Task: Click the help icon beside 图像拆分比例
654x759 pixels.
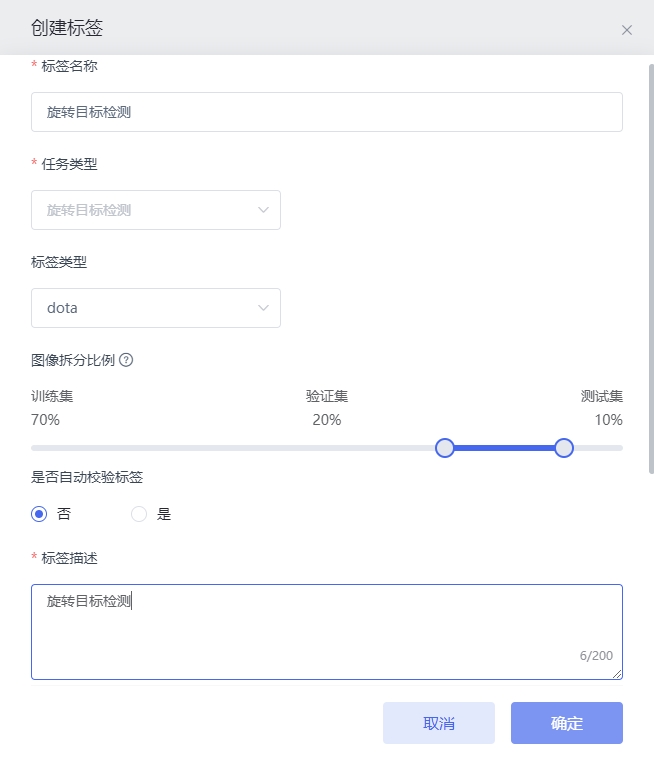Action: click(x=126, y=360)
